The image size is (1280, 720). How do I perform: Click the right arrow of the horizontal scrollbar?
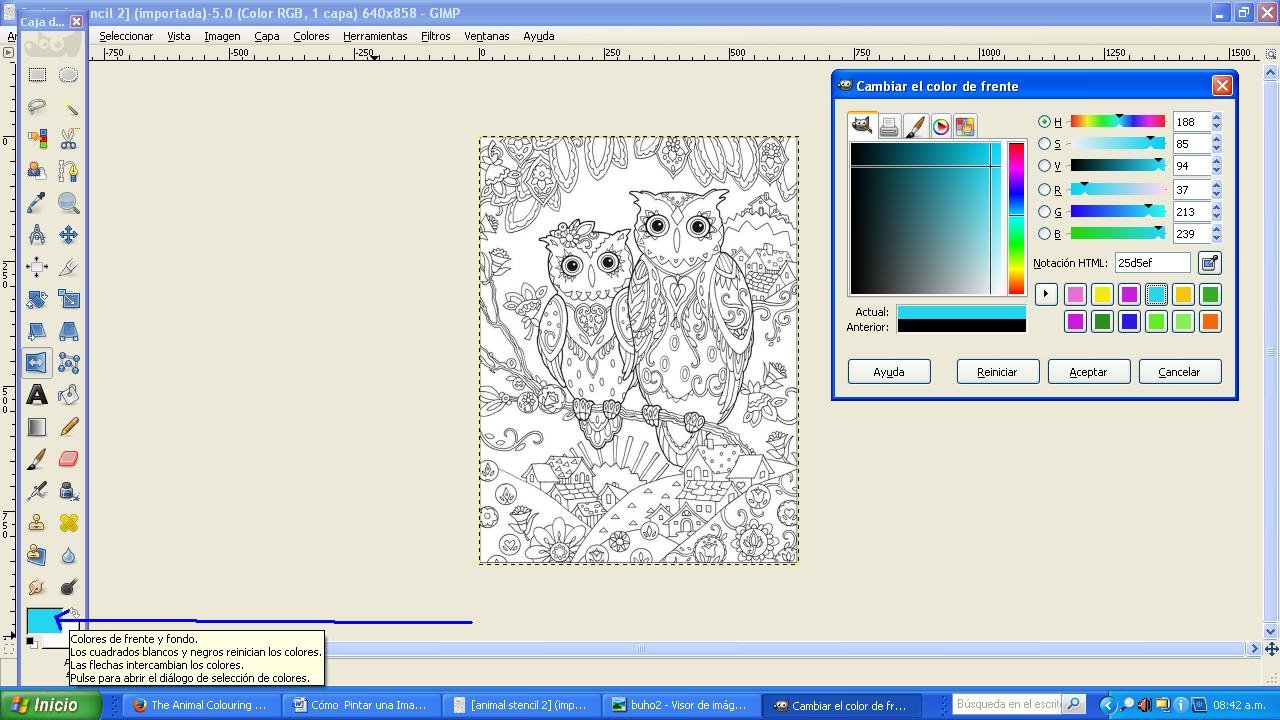pos(1254,649)
